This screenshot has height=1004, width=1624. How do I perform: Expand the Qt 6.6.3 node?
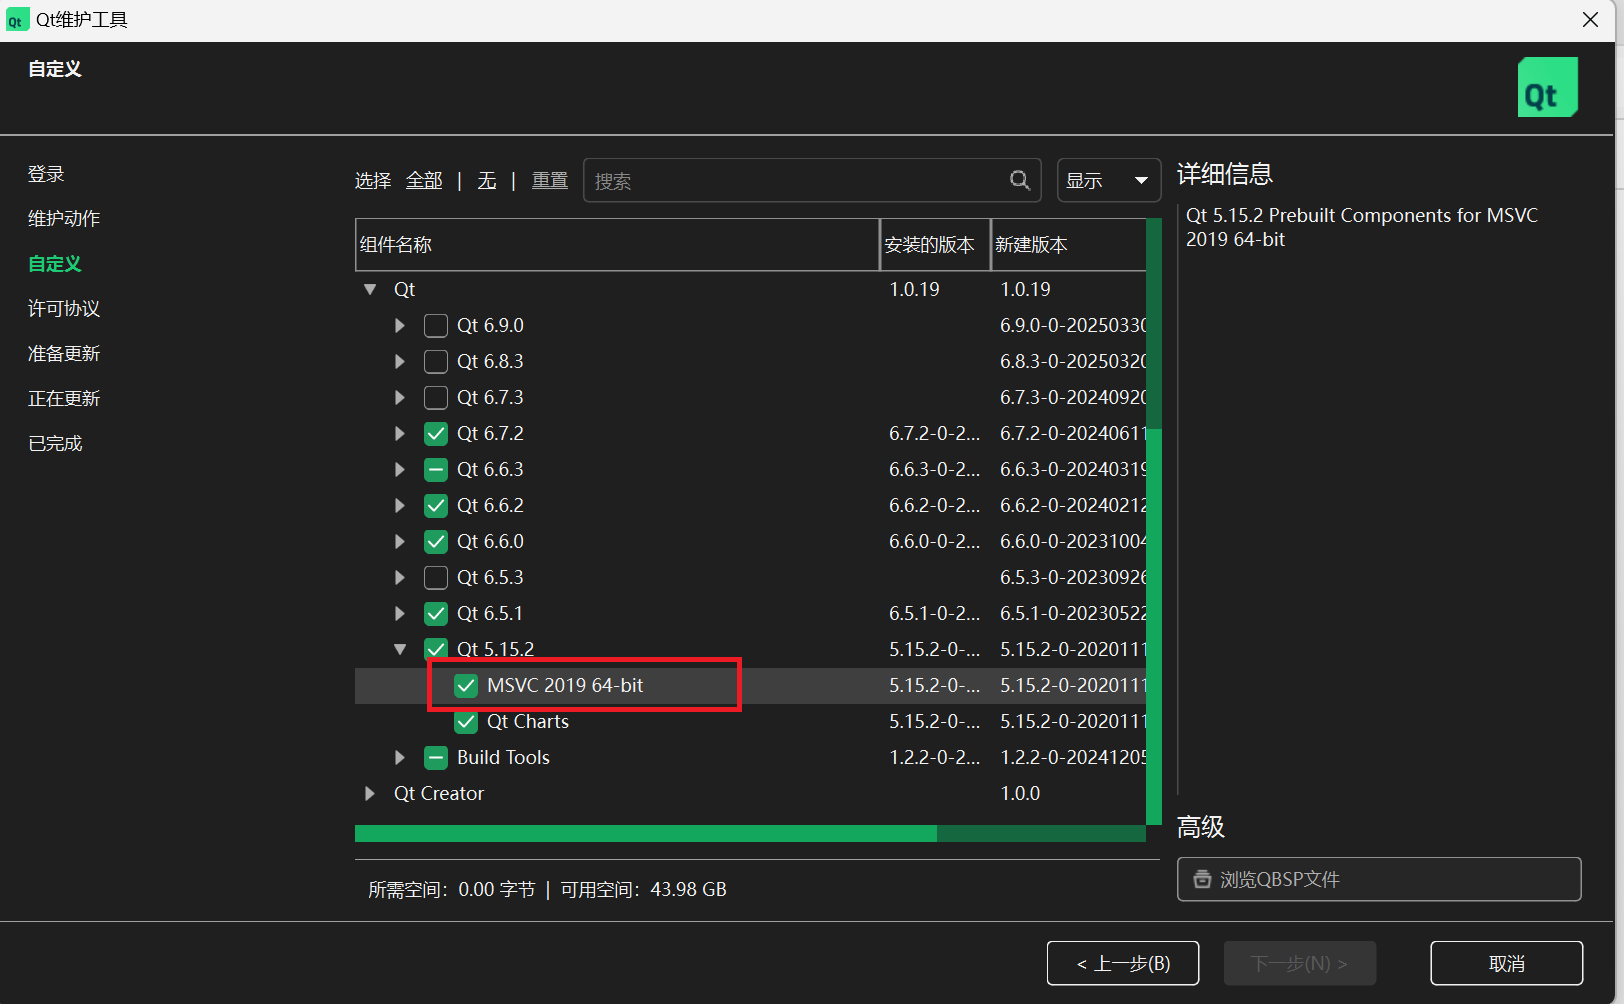tap(400, 469)
